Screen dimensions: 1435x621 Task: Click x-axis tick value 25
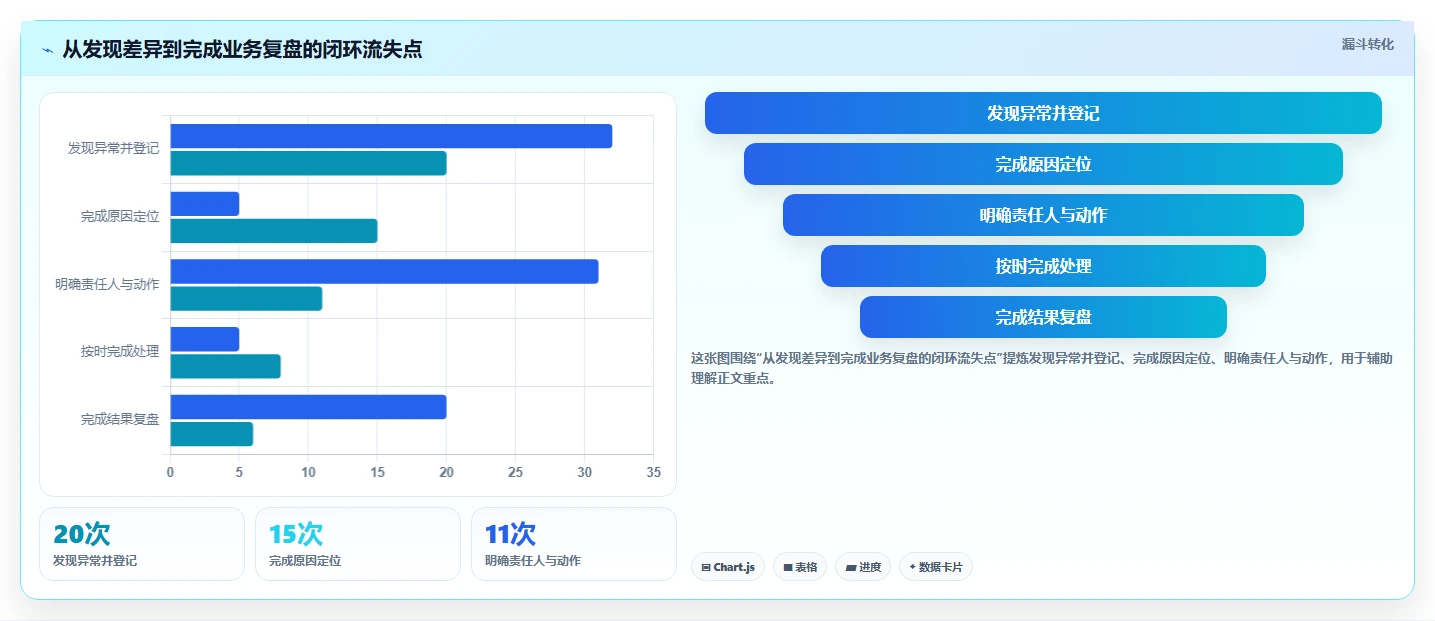516,472
